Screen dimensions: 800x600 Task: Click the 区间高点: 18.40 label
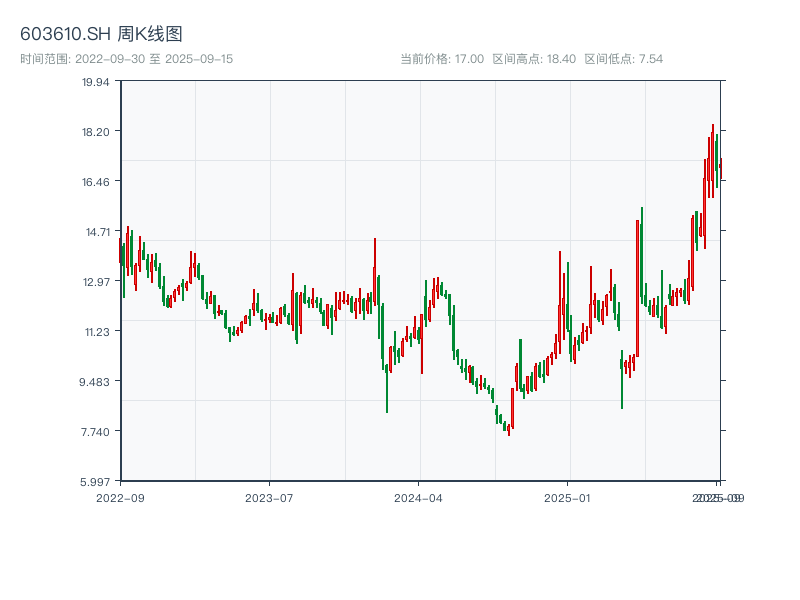tap(534, 59)
